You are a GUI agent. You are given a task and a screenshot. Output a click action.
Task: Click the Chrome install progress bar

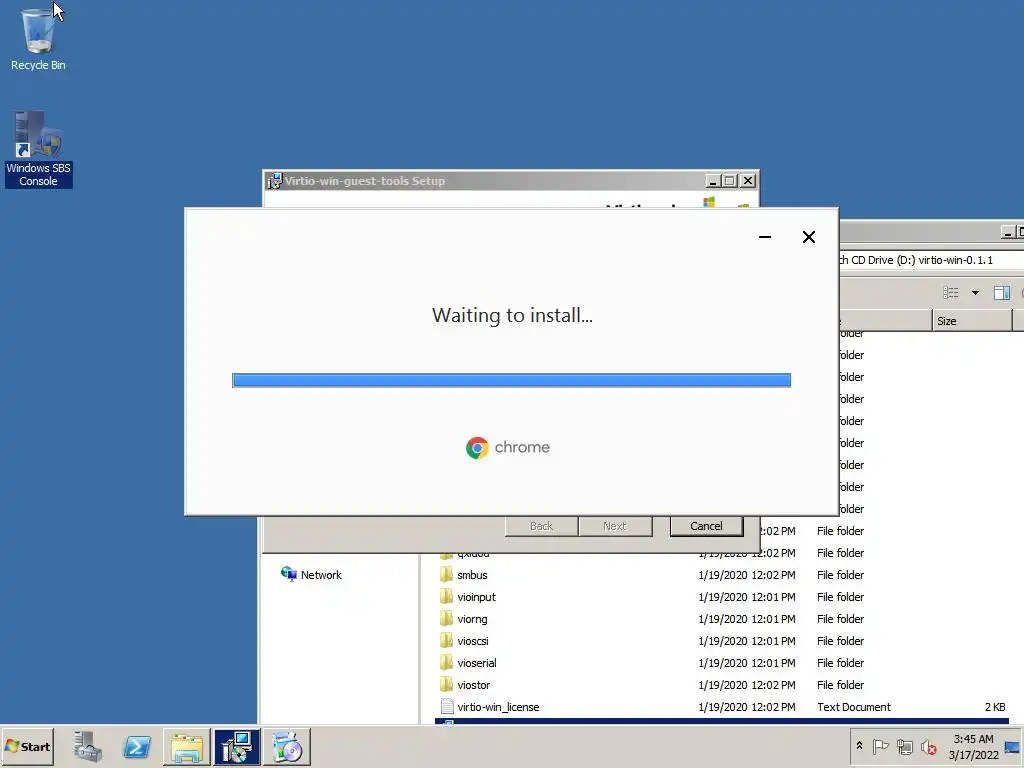(x=511, y=380)
